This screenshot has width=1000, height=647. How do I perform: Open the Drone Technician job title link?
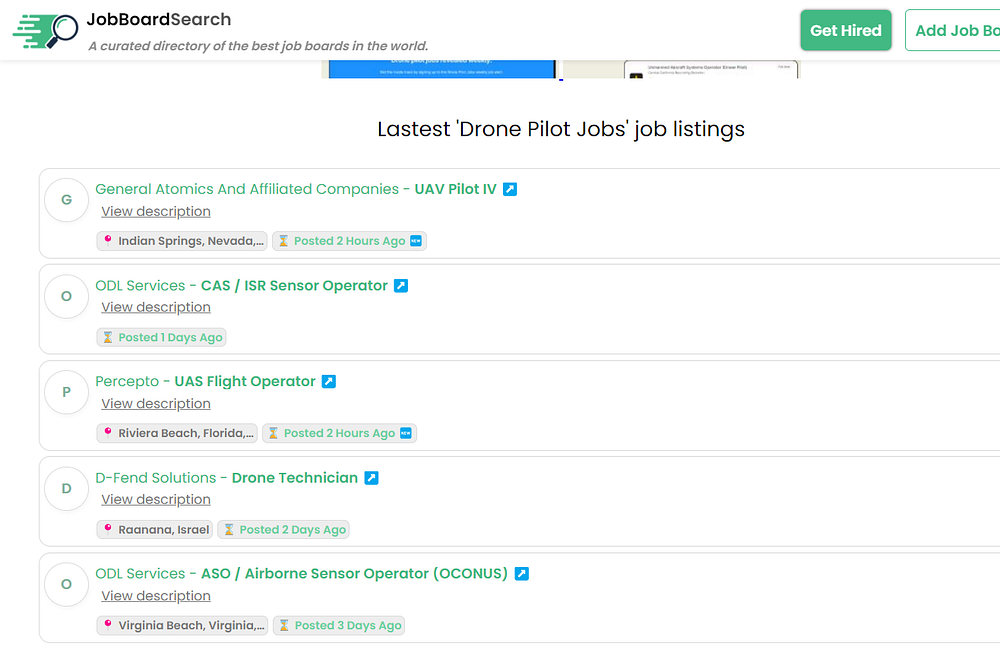coord(294,478)
